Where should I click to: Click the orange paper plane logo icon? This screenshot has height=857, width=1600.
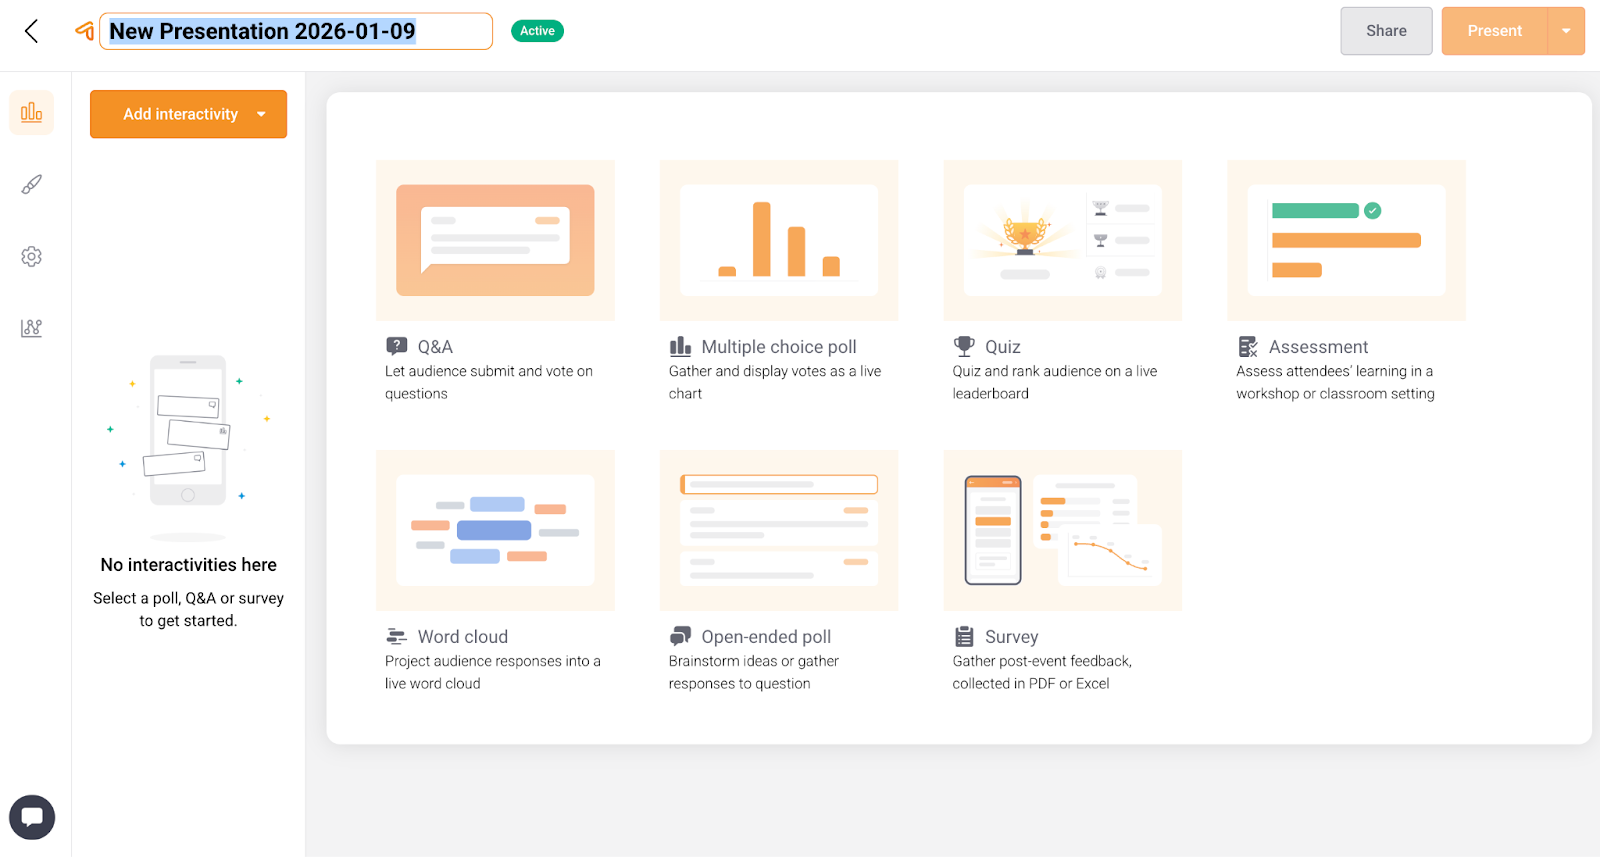(85, 31)
